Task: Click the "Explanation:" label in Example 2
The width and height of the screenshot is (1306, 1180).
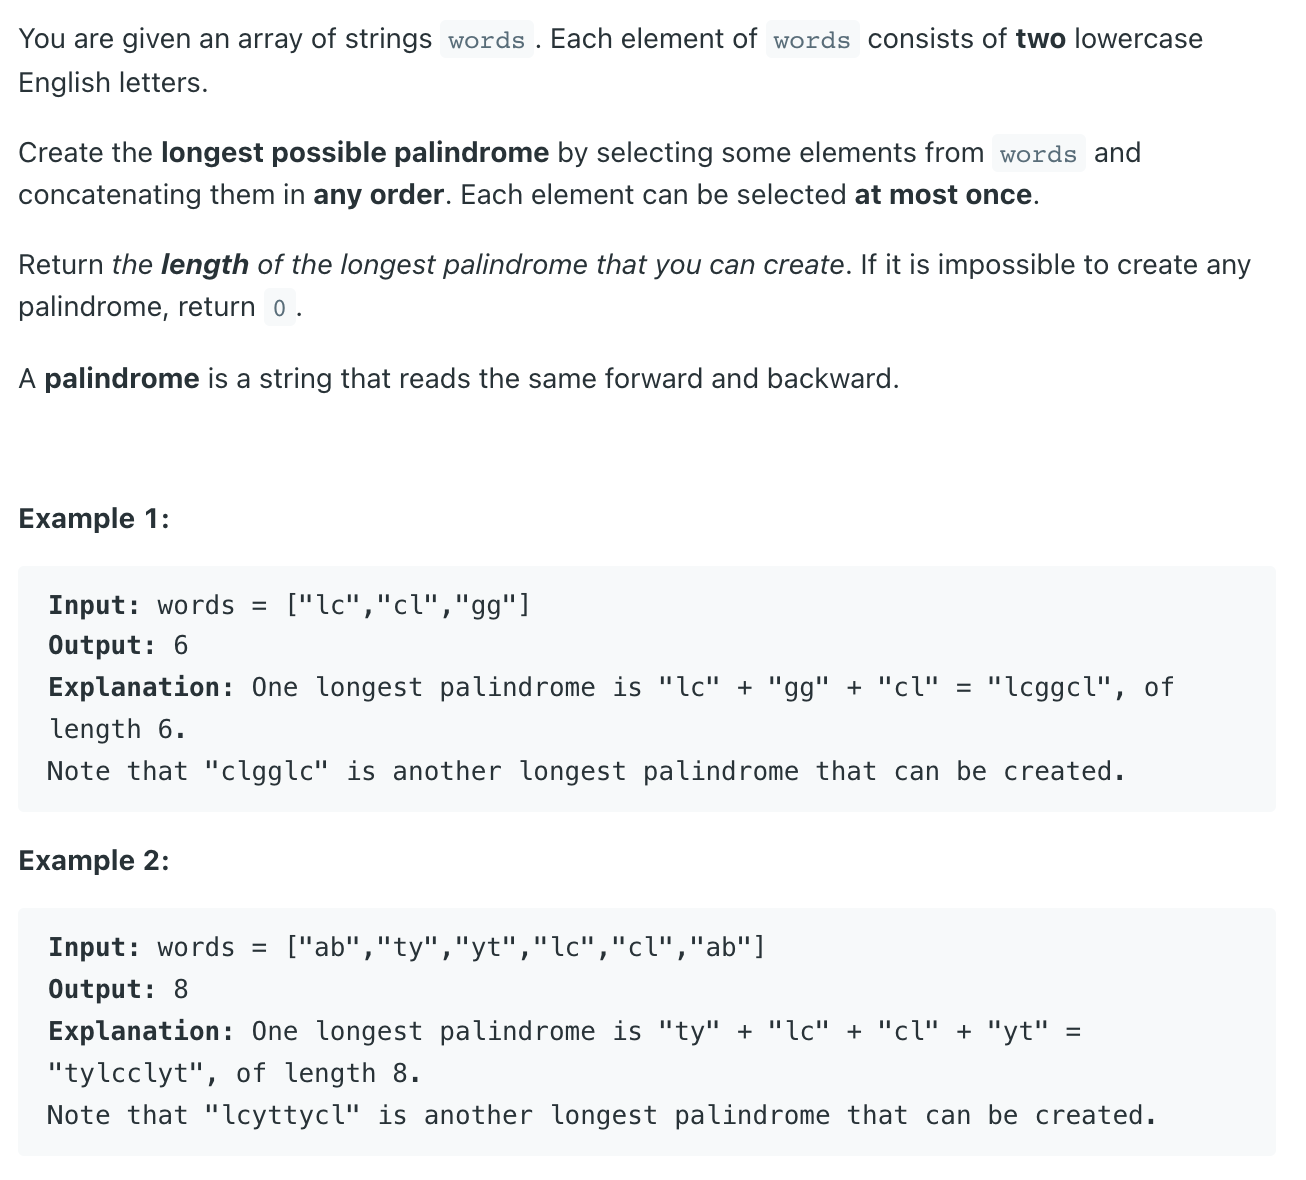Action: click(x=141, y=1032)
